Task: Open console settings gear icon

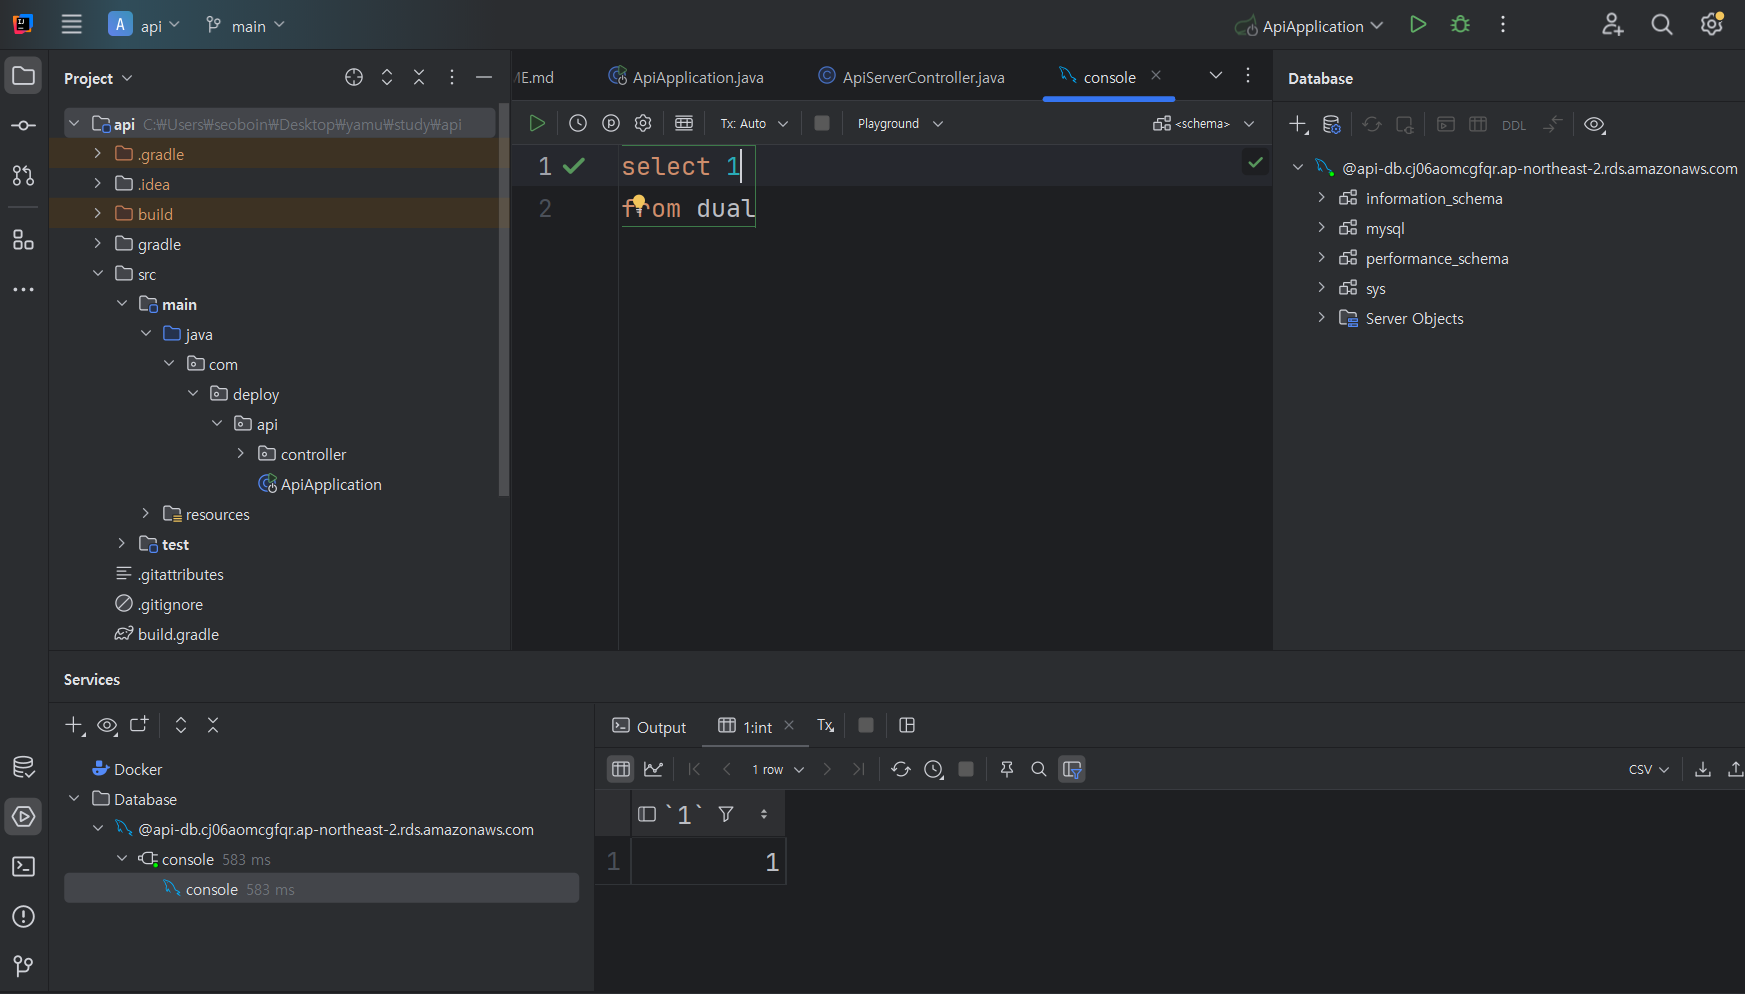Action: pyautogui.click(x=643, y=123)
